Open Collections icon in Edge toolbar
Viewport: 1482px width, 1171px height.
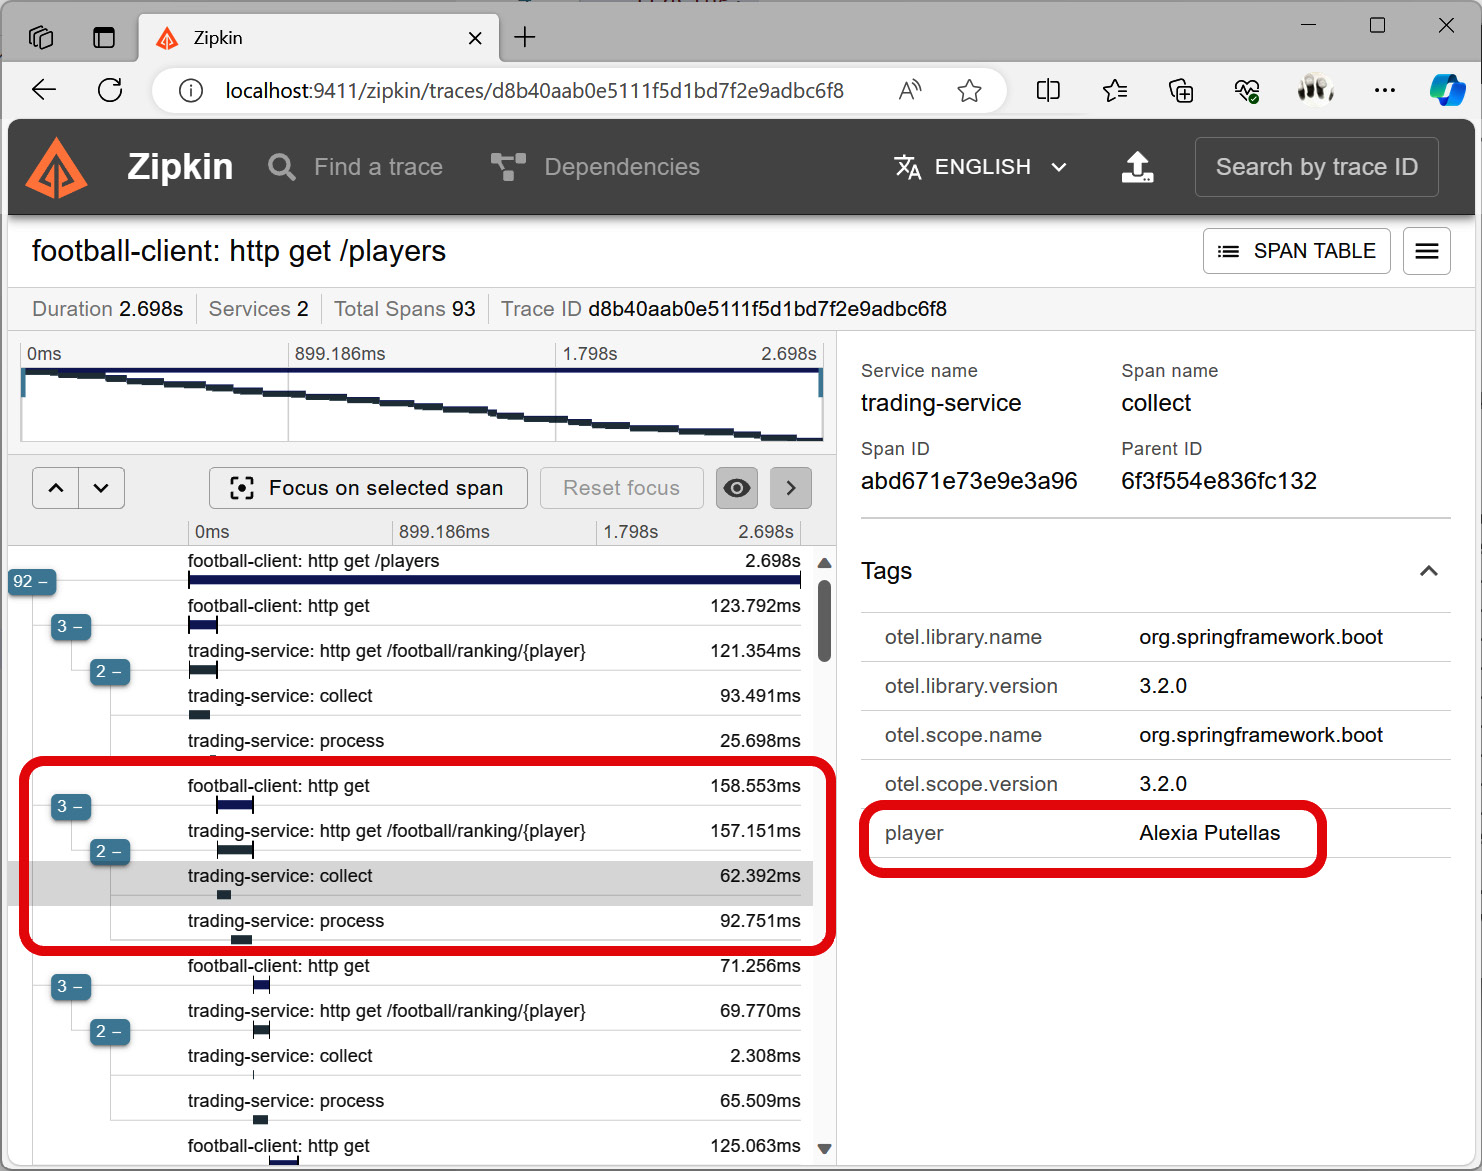pyautogui.click(x=1181, y=91)
